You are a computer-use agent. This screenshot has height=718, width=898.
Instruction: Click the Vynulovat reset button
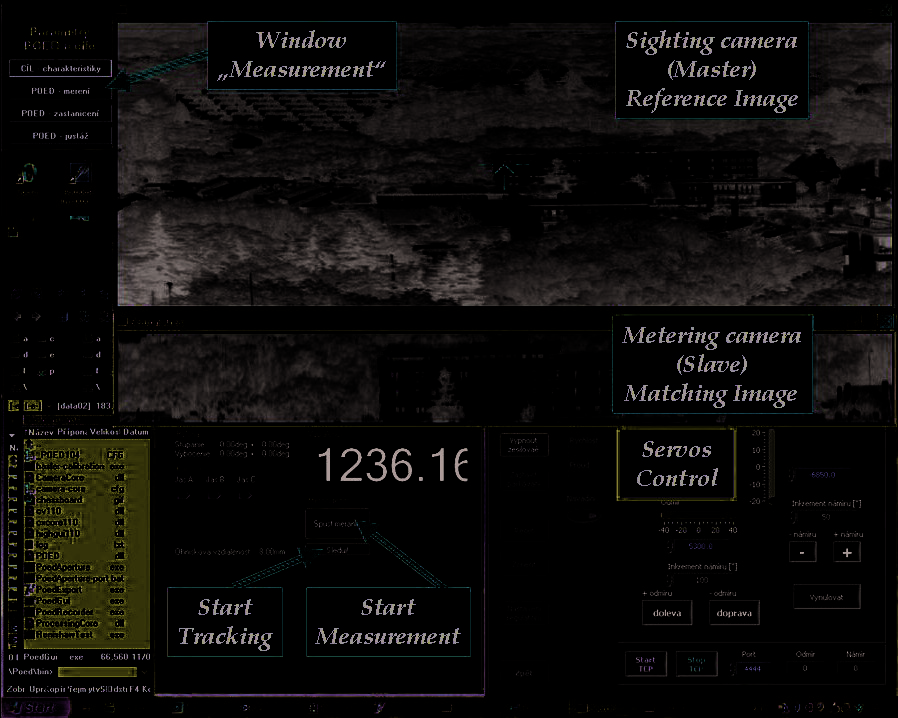pos(826,596)
